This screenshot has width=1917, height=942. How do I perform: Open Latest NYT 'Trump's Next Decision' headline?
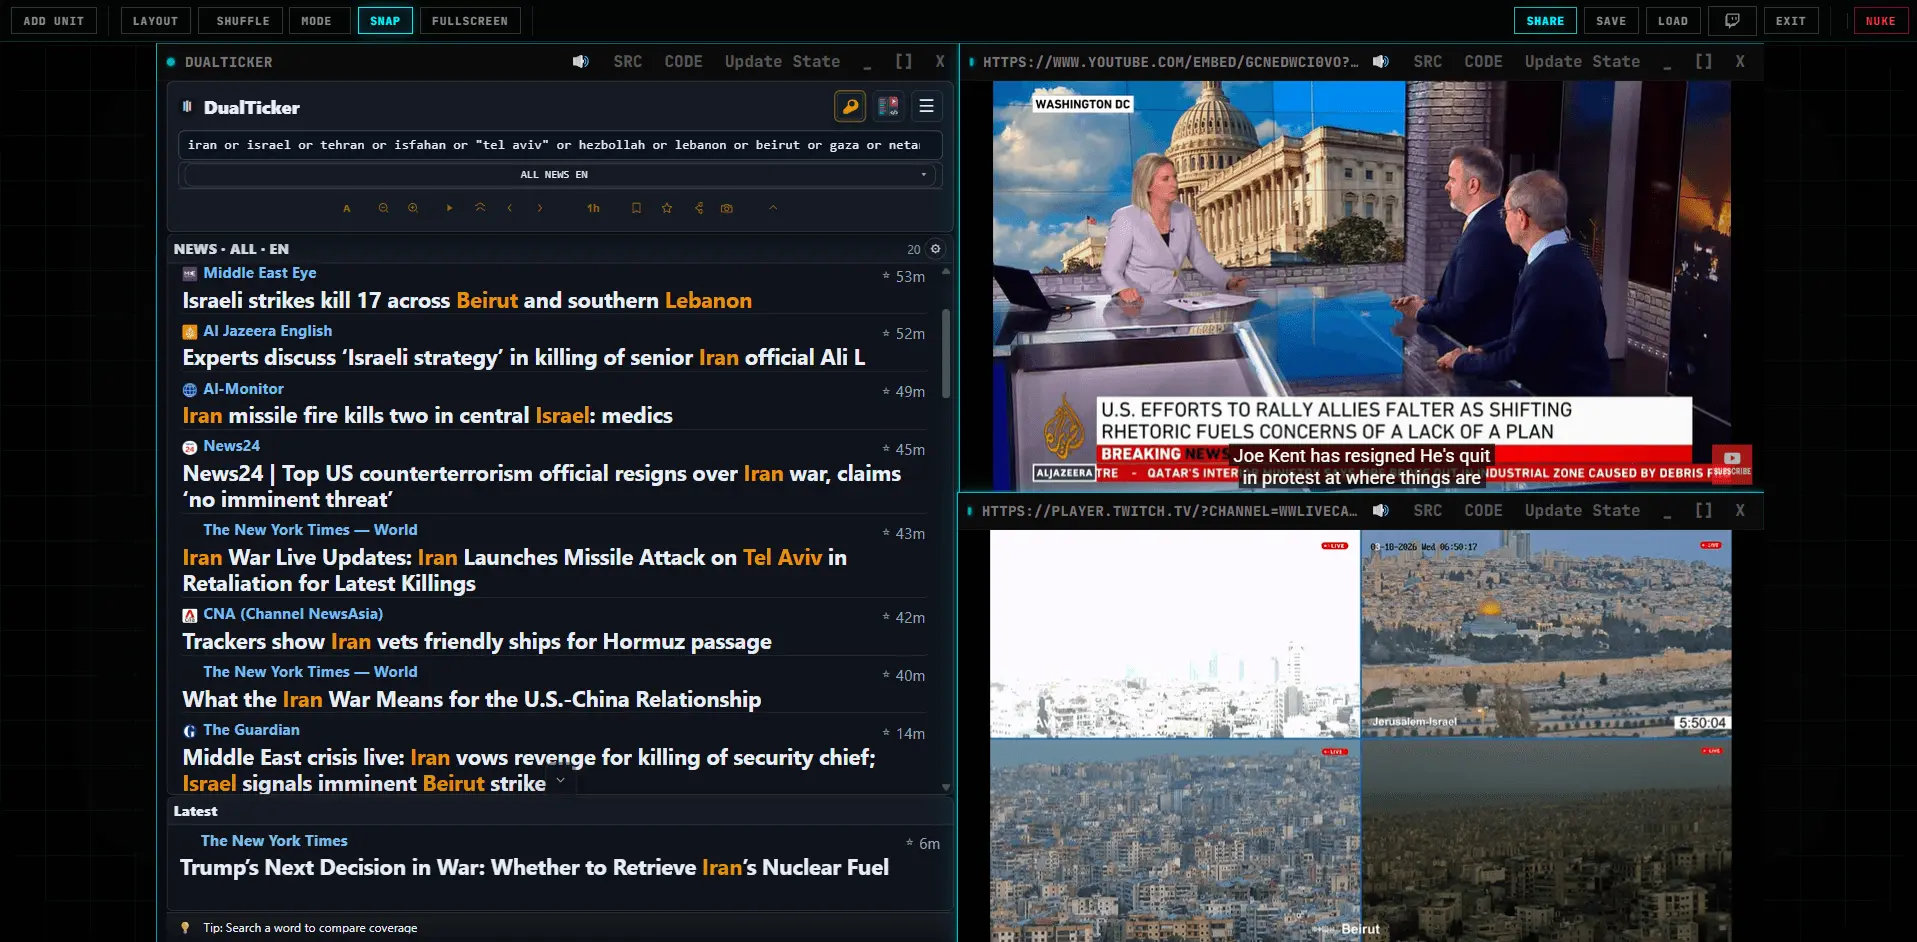534,868
